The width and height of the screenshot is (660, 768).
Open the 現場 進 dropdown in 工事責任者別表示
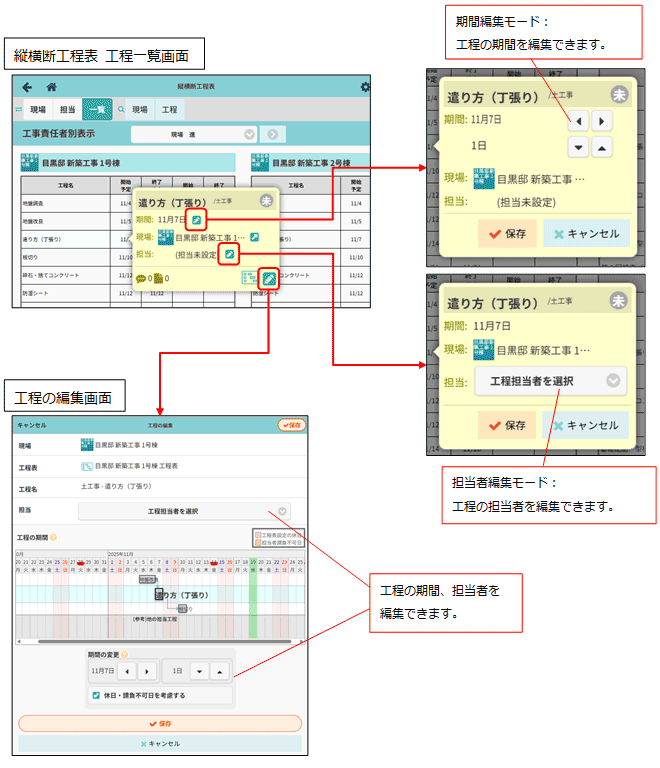(194, 133)
